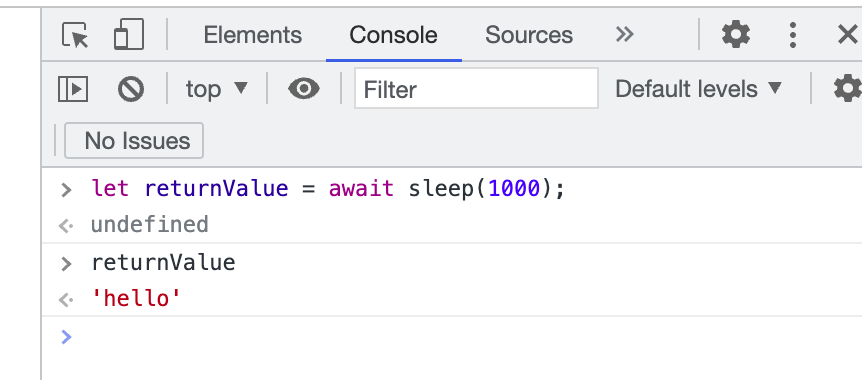Open the three-dot customize menu
The width and height of the screenshot is (862, 380).
[x=792, y=35]
